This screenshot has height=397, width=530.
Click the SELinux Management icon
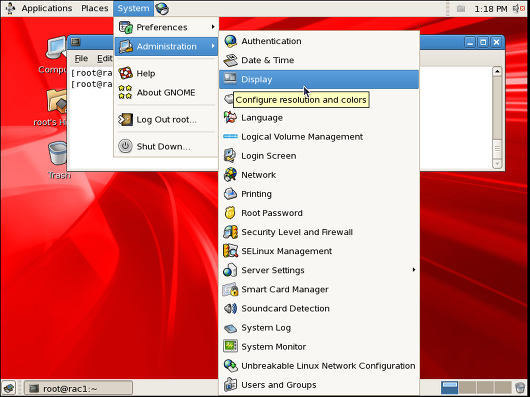(x=231, y=251)
